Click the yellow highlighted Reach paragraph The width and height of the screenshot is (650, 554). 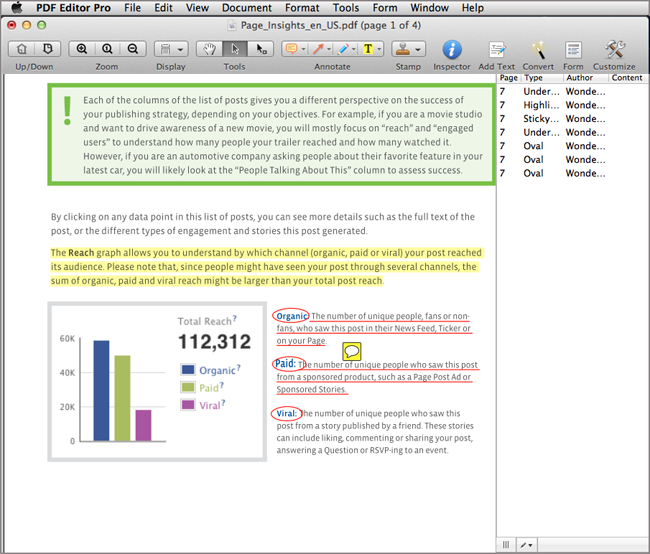[x=266, y=267]
